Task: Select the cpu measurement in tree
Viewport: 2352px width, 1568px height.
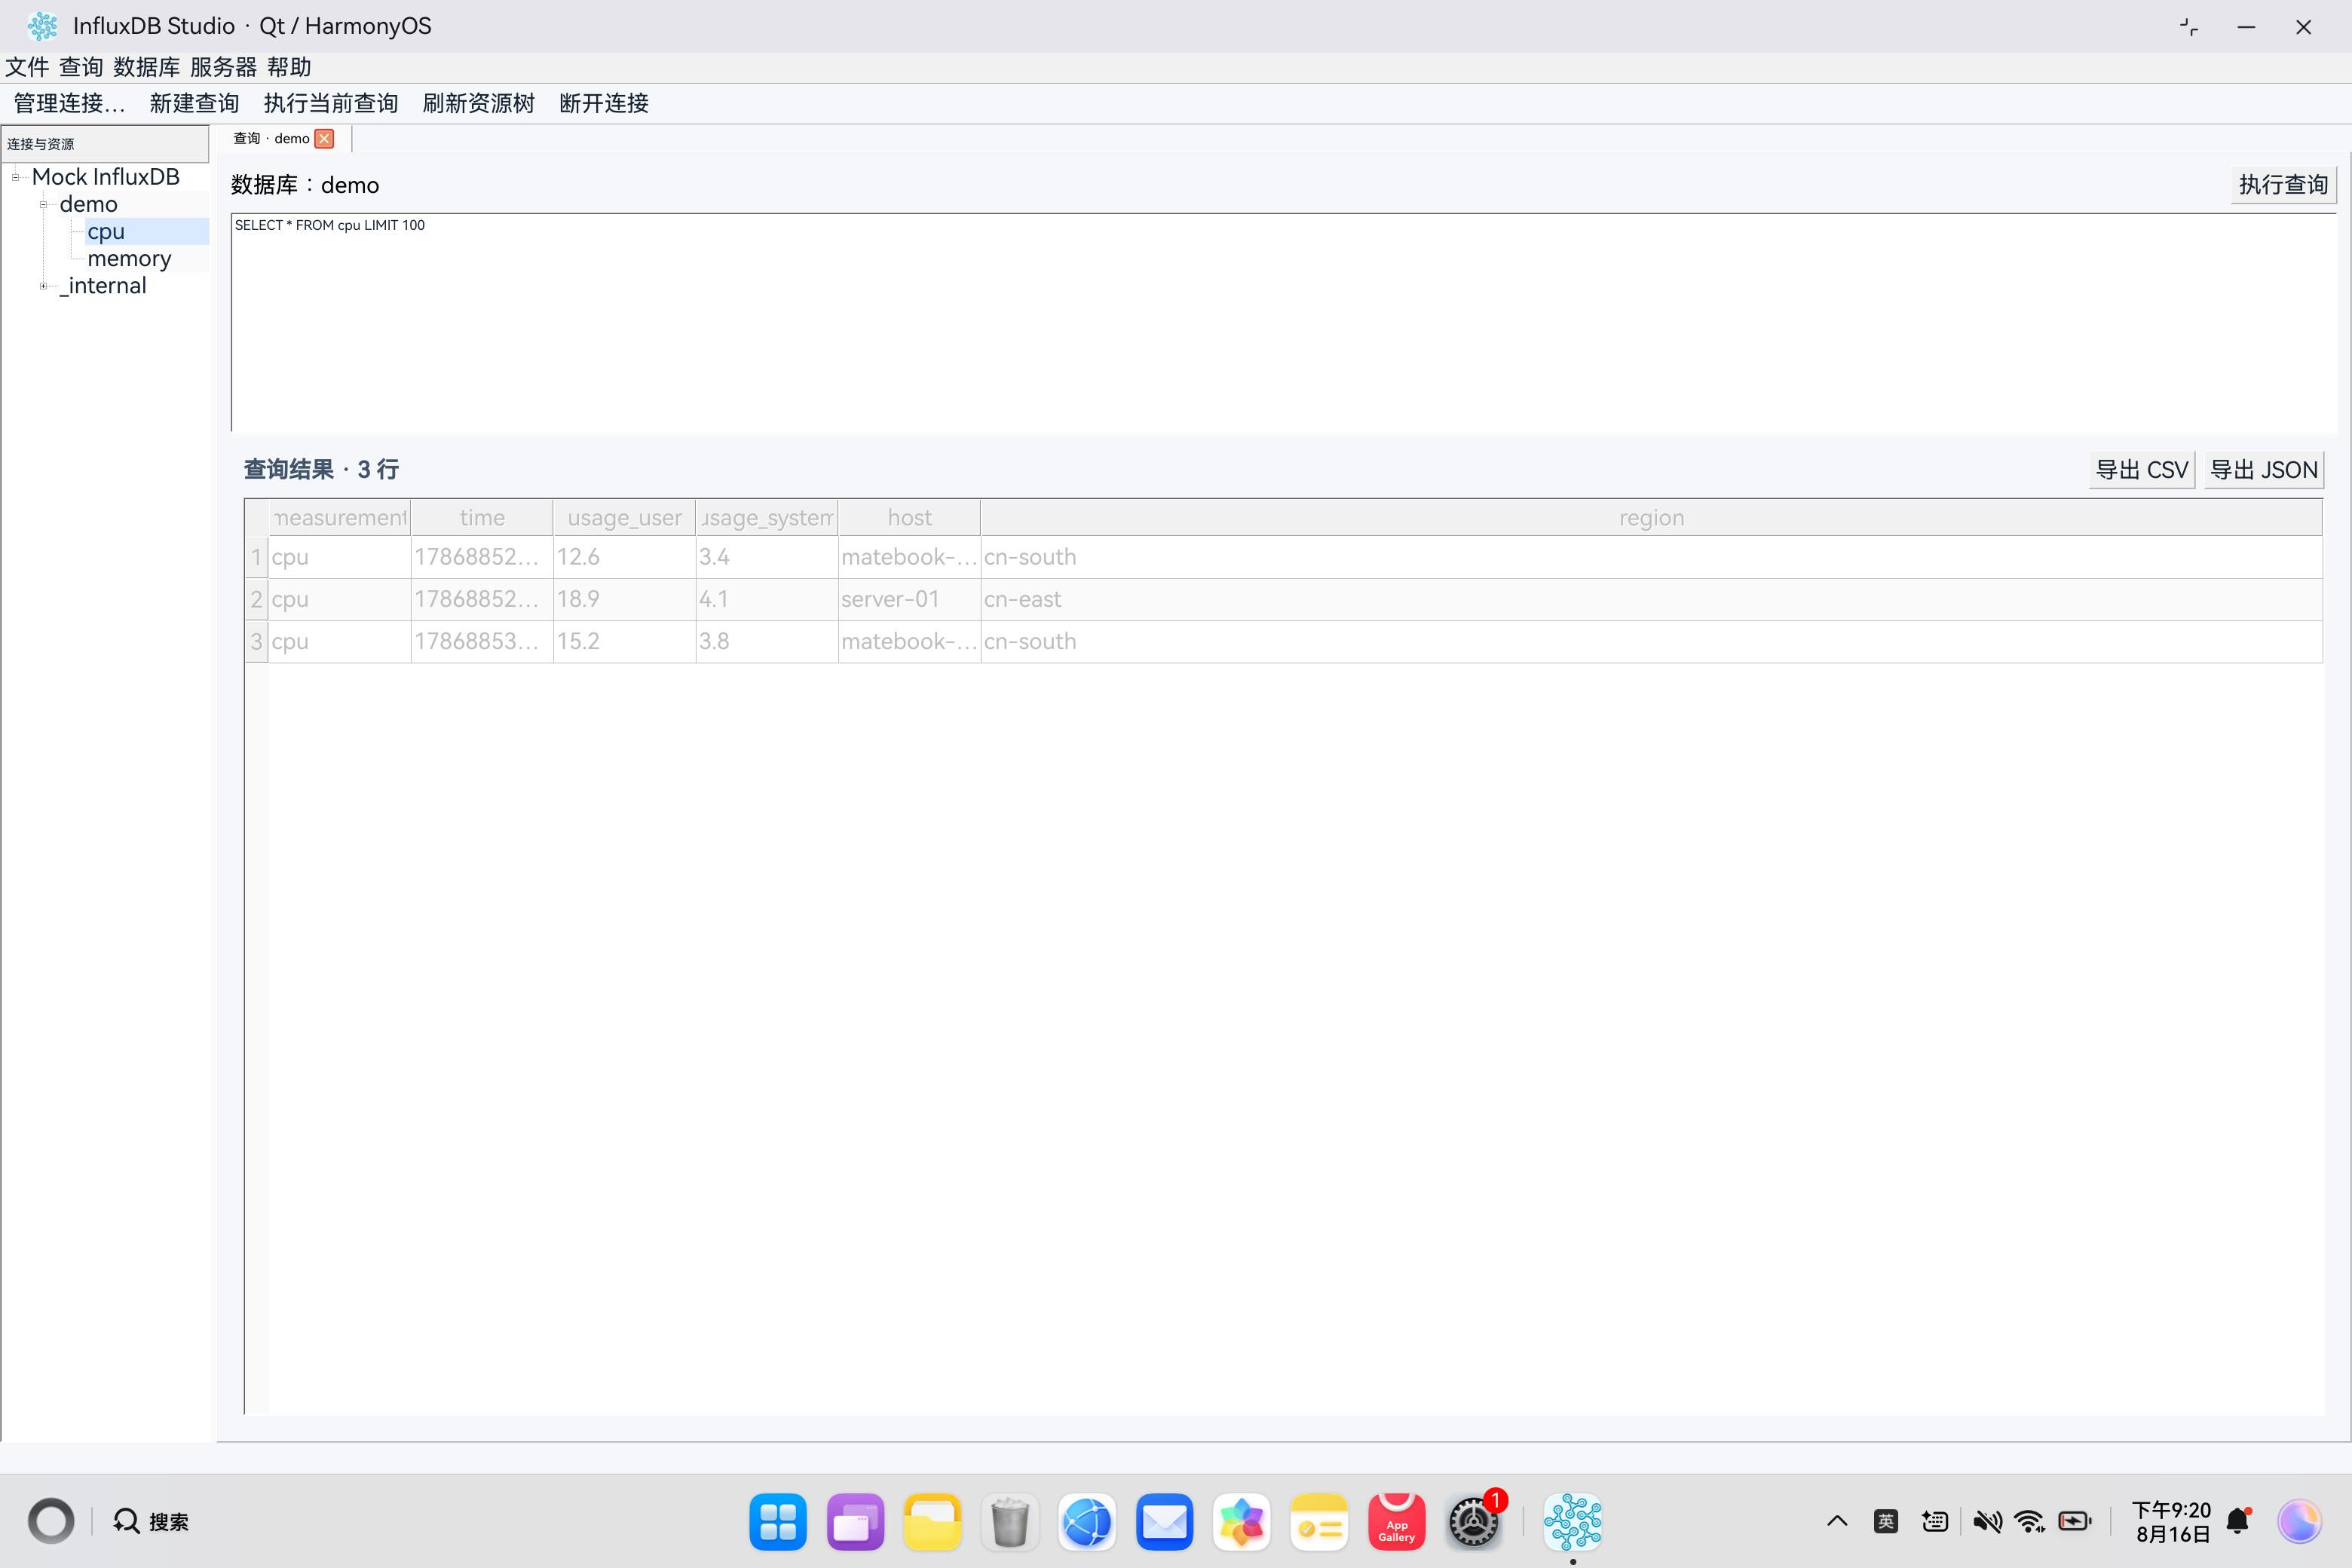Action: tap(106, 231)
